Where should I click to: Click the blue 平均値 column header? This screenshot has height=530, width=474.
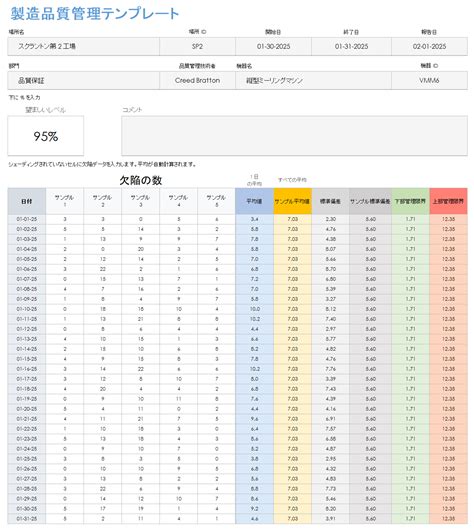pos(254,201)
